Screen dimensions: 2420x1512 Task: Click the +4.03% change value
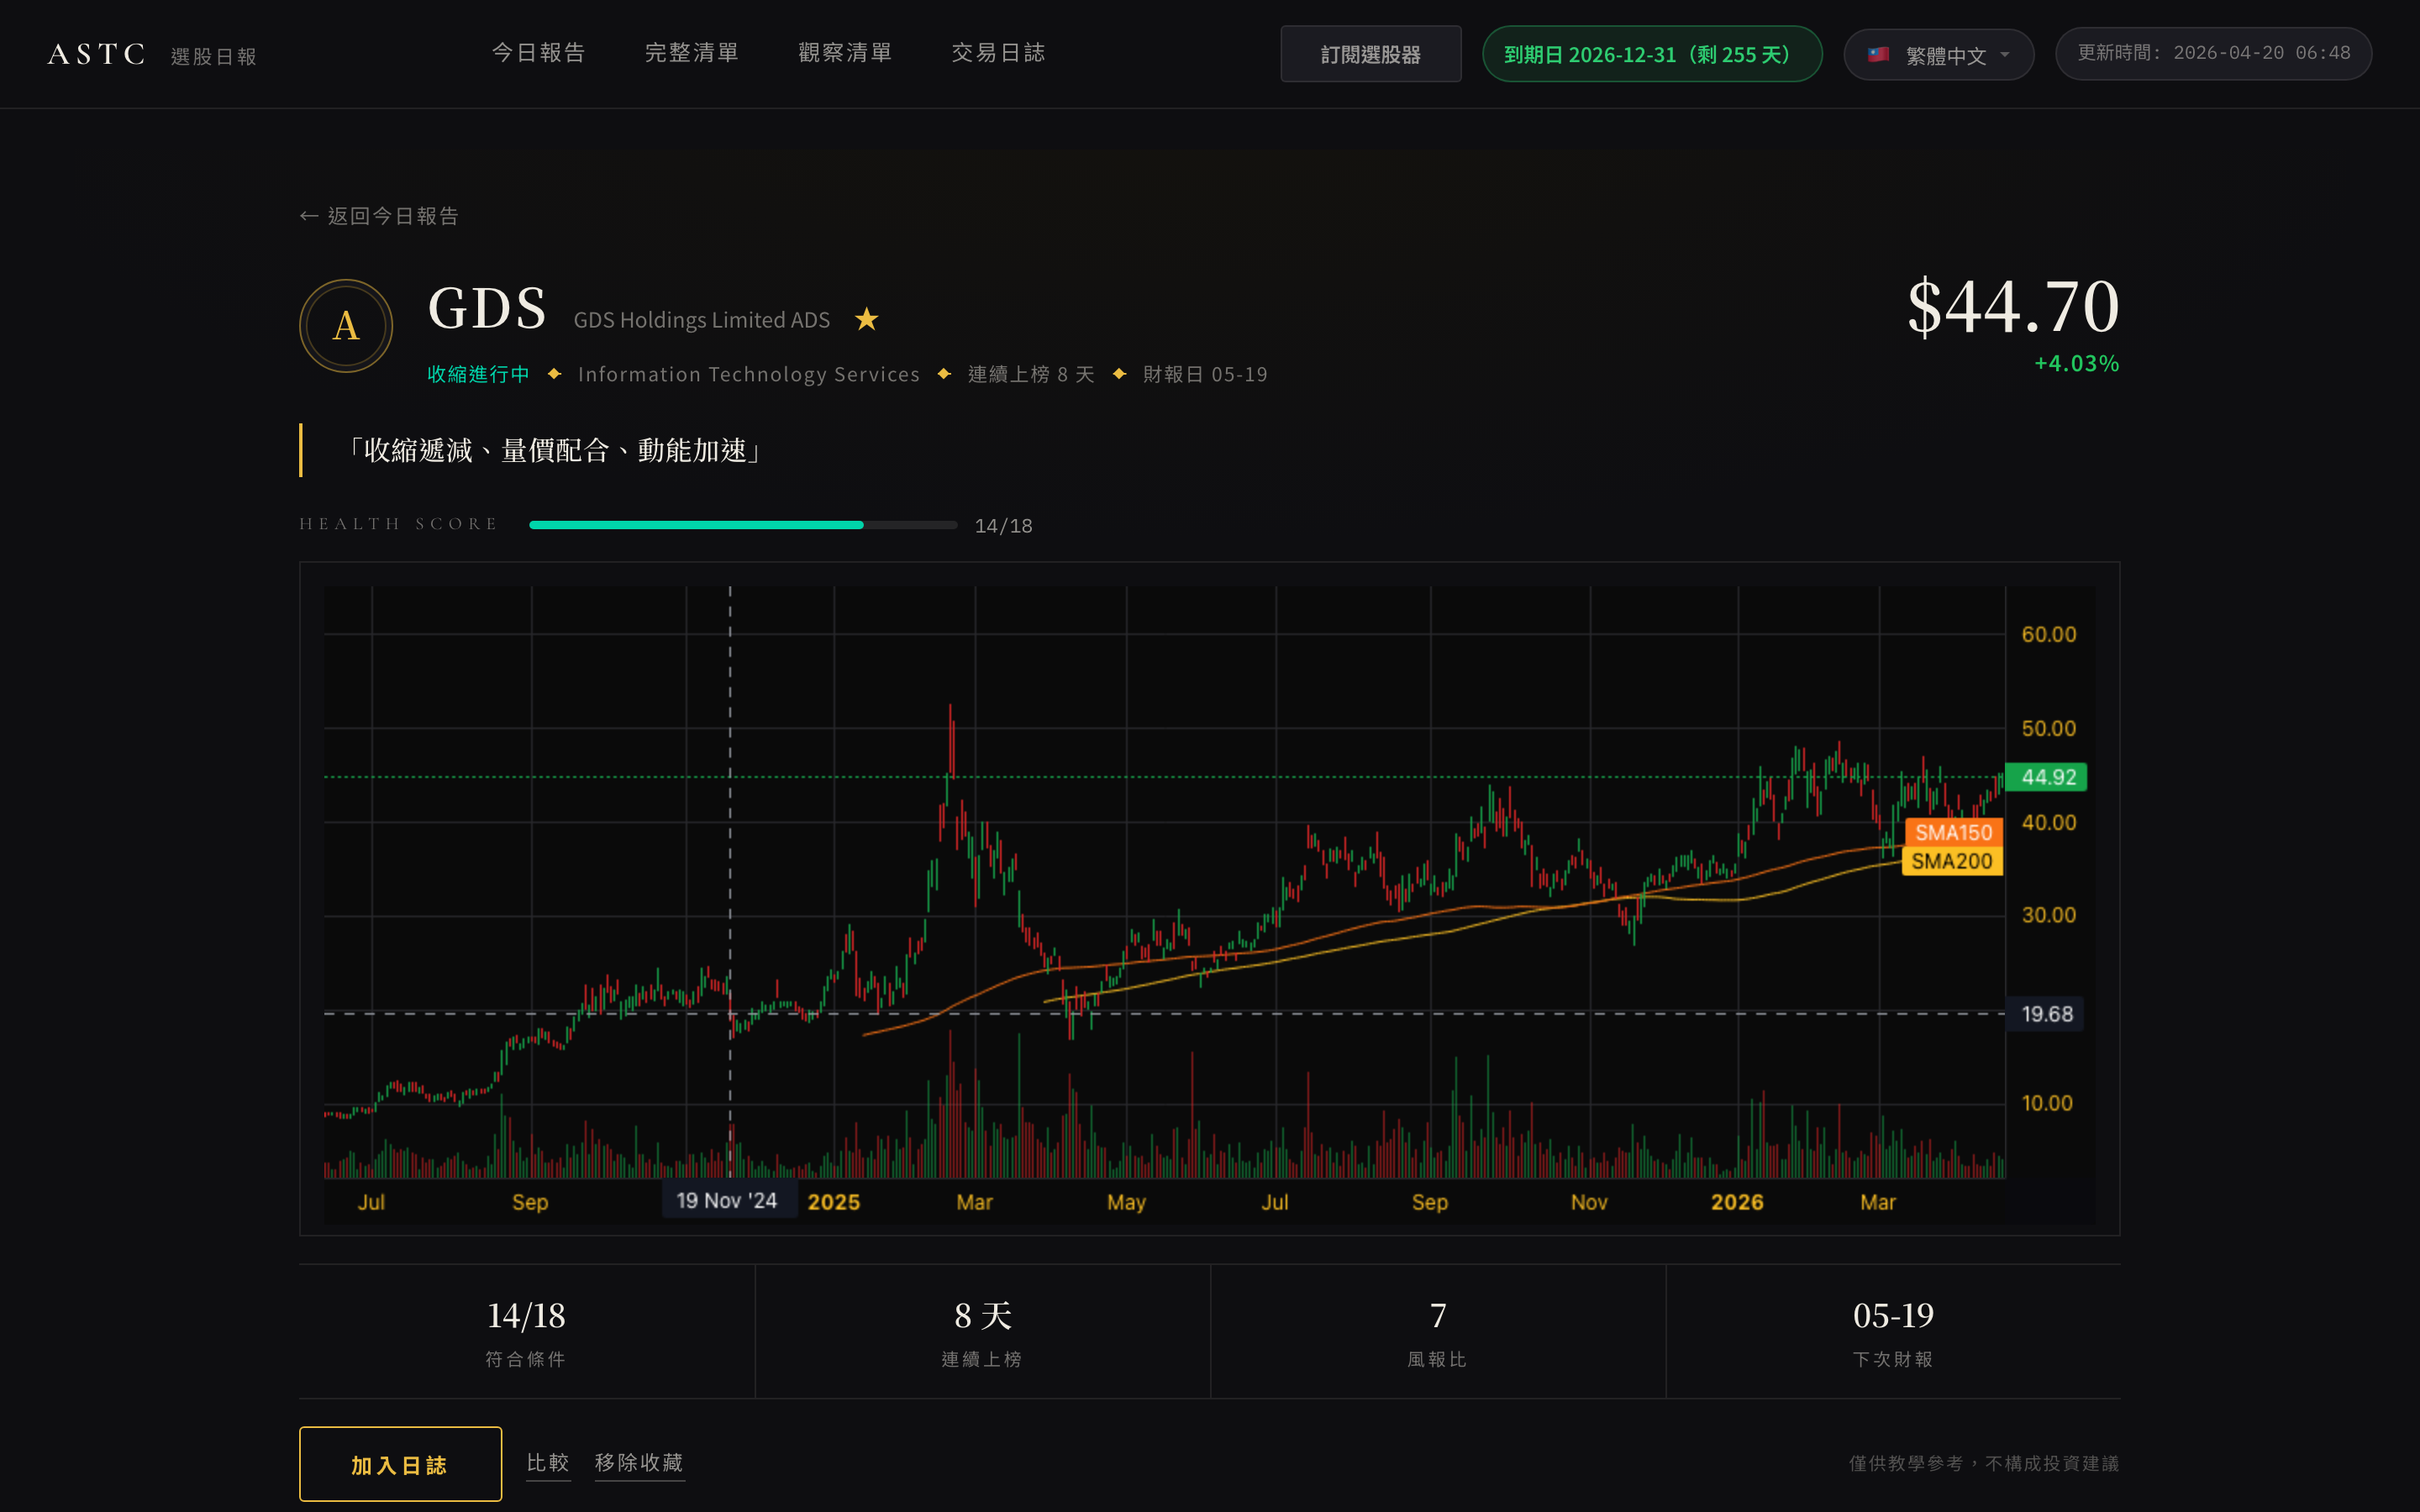tap(2076, 363)
